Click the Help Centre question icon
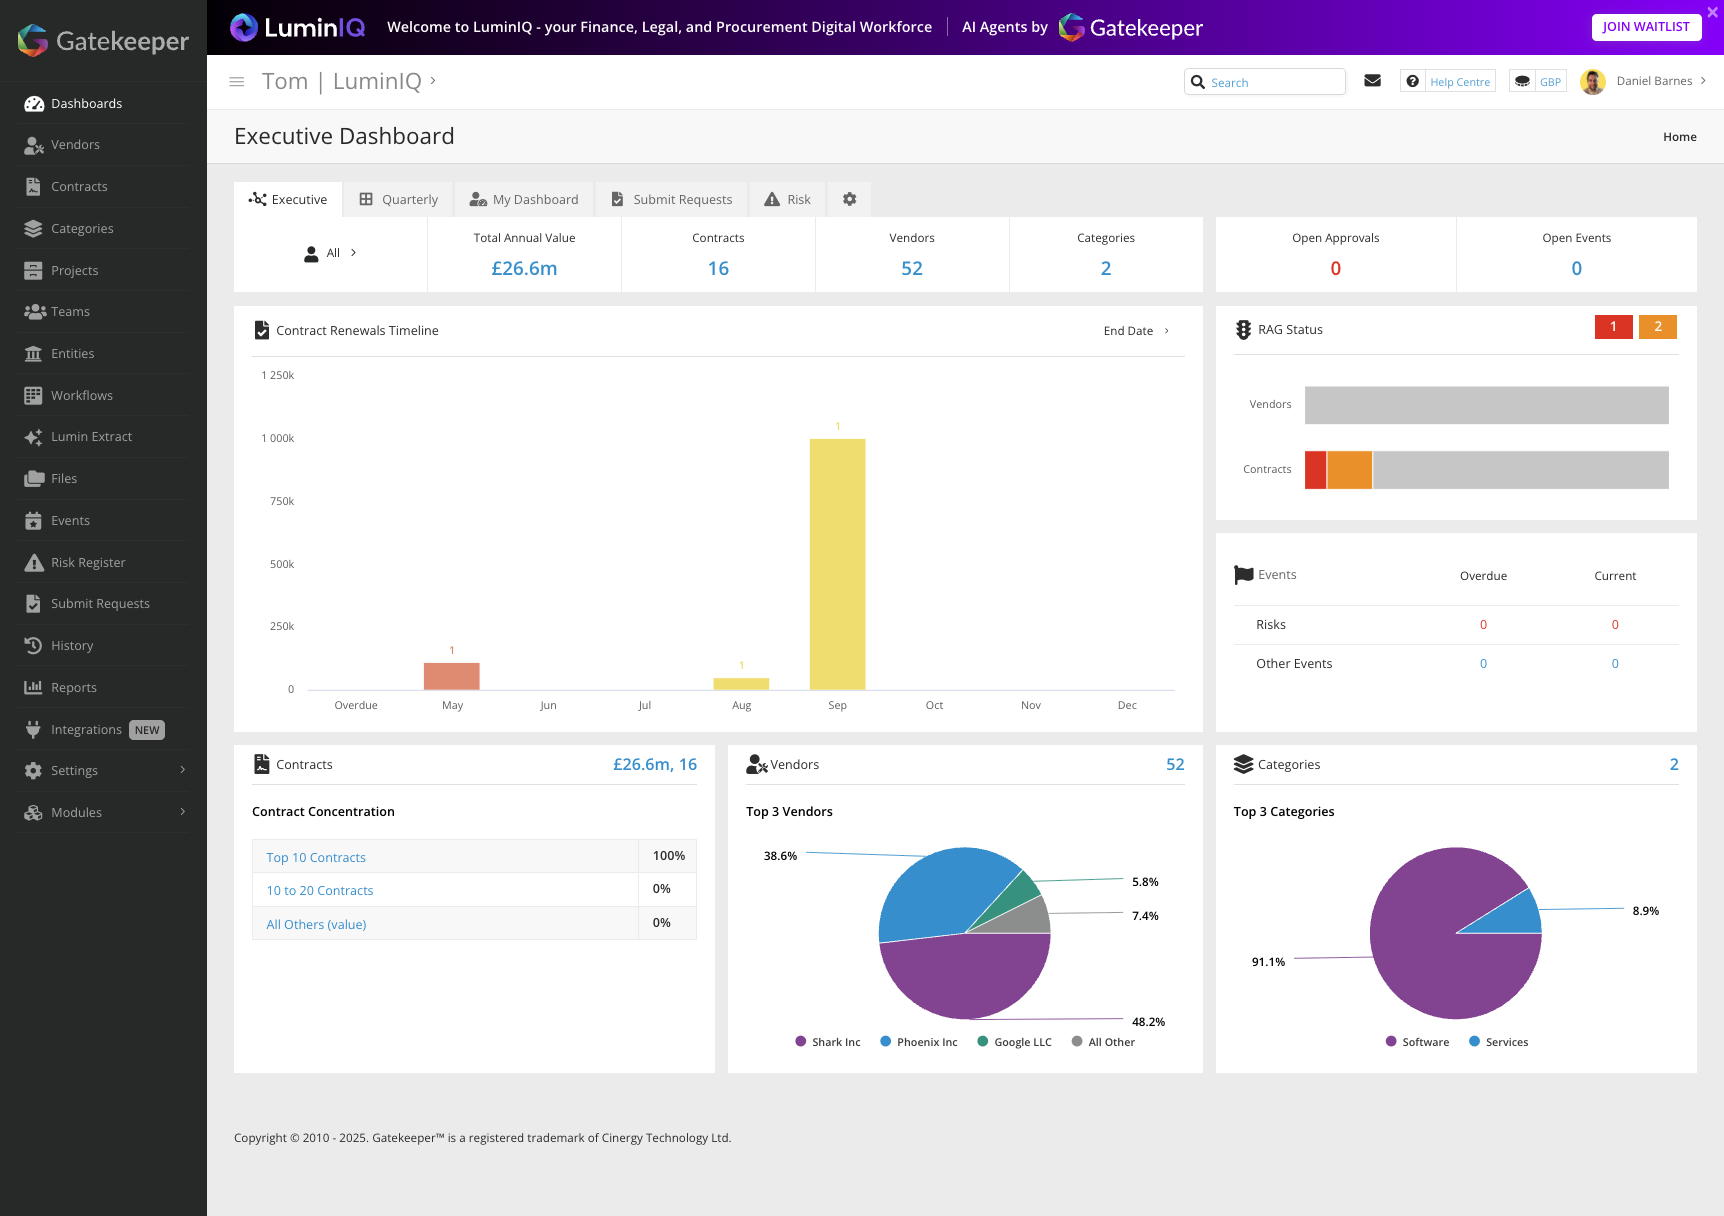1724x1216 pixels. click(1412, 81)
